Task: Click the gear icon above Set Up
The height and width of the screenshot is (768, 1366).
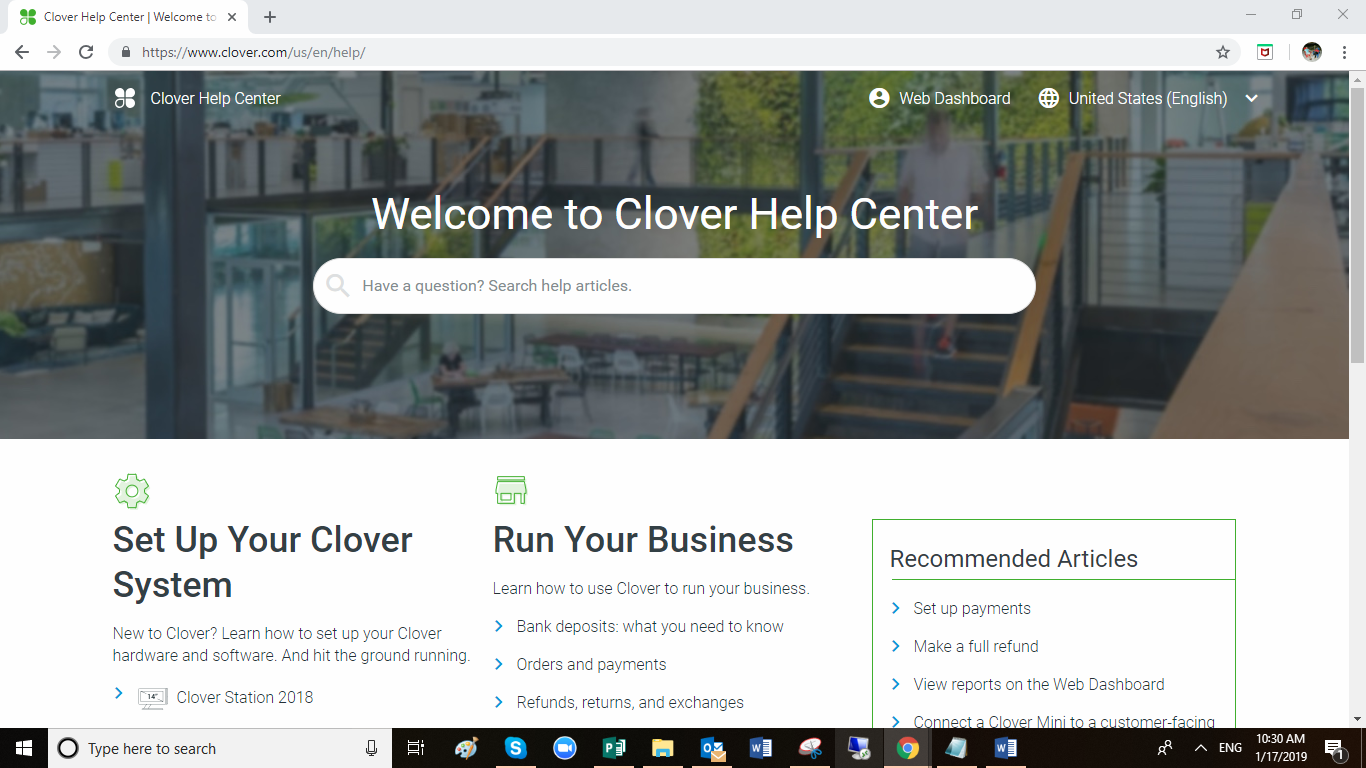Action: 132,491
